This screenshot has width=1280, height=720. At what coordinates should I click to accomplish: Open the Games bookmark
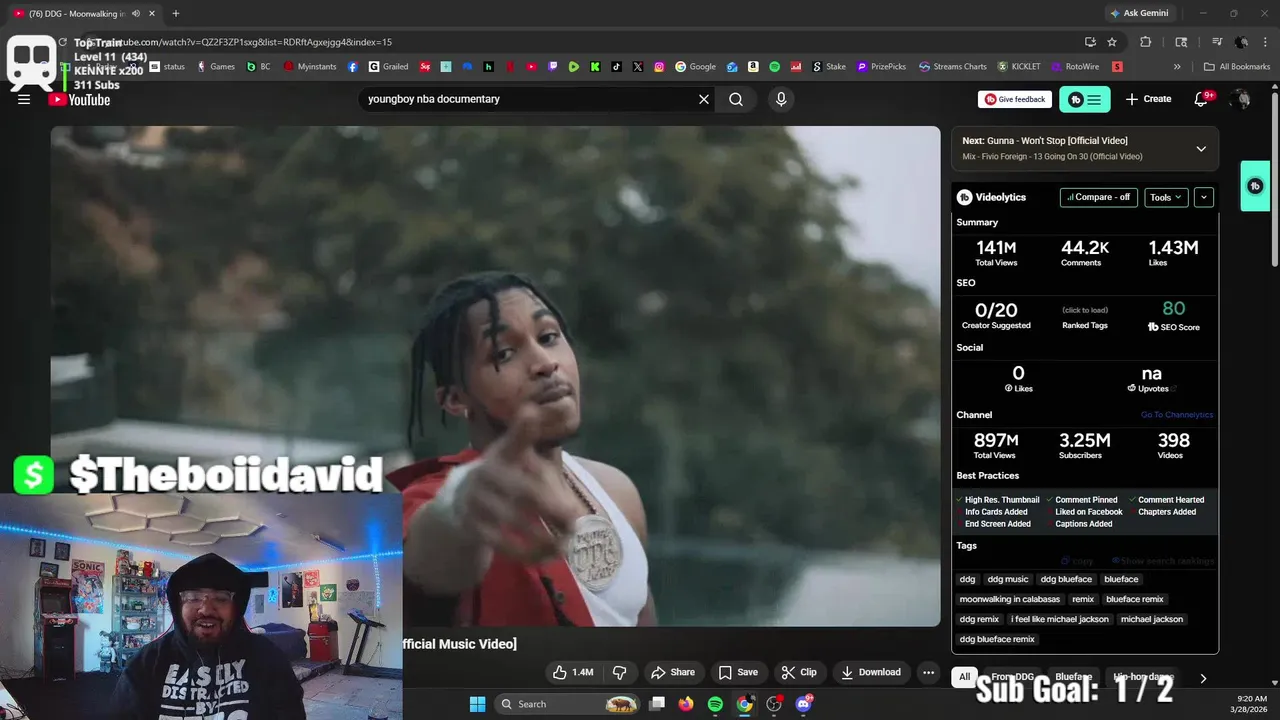216,67
